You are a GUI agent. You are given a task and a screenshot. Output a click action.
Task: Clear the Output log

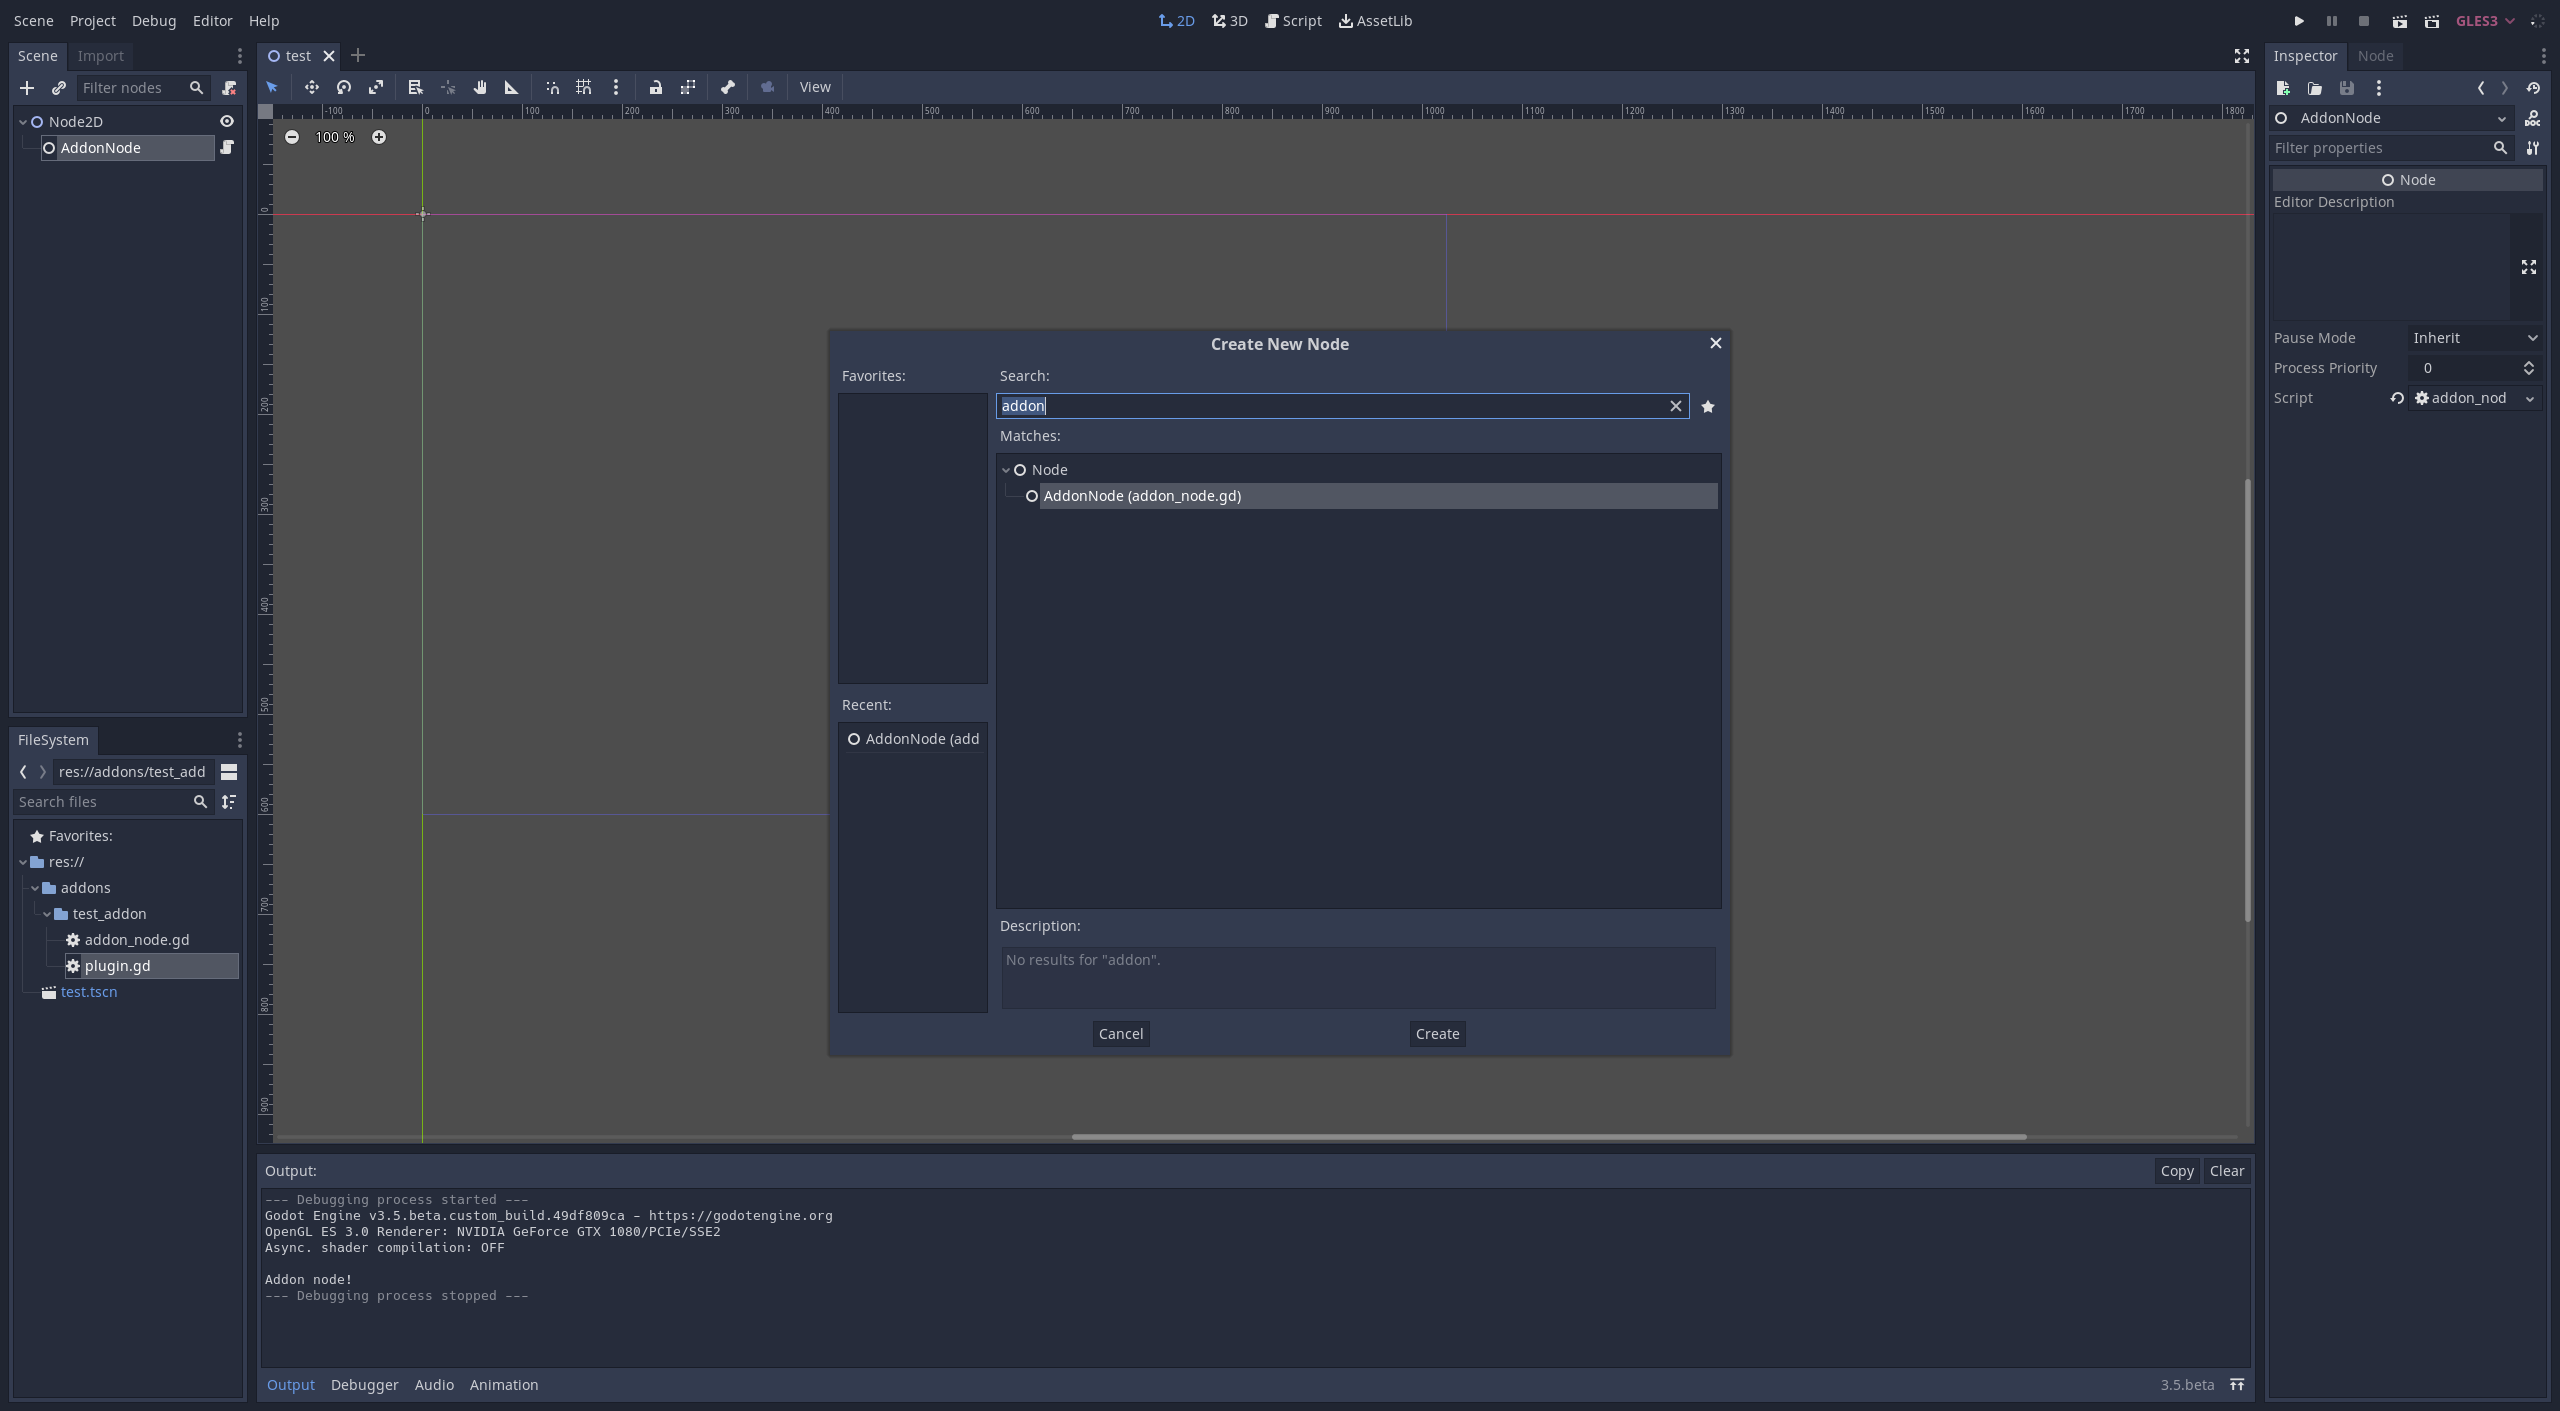pos(2228,1171)
